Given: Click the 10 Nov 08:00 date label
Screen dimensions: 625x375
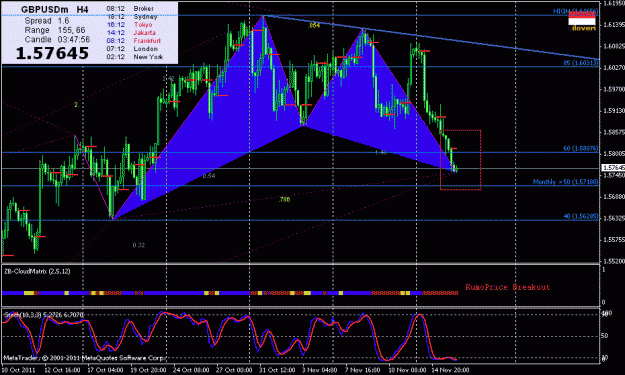Looking at the screenshot, I should (x=406, y=370).
